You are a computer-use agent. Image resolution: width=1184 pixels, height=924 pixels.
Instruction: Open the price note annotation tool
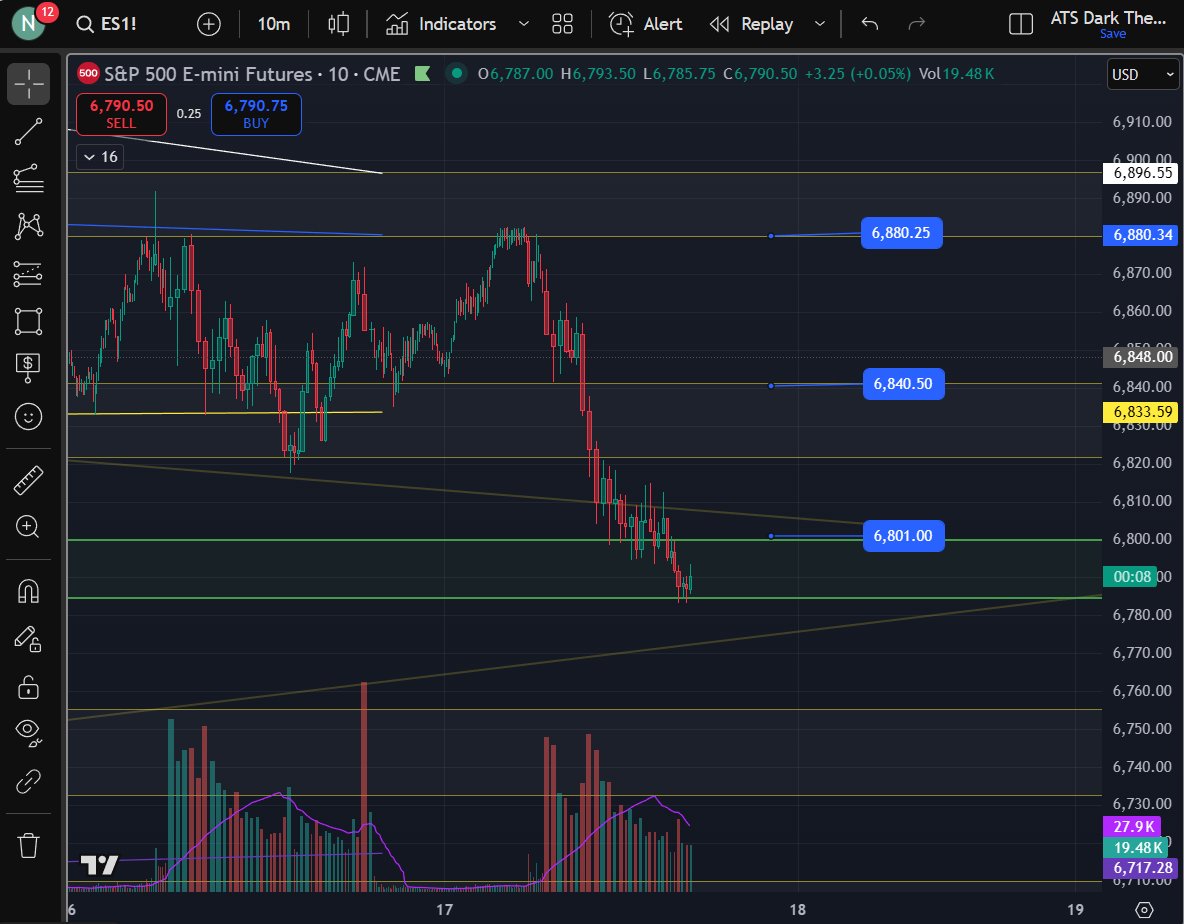click(29, 368)
